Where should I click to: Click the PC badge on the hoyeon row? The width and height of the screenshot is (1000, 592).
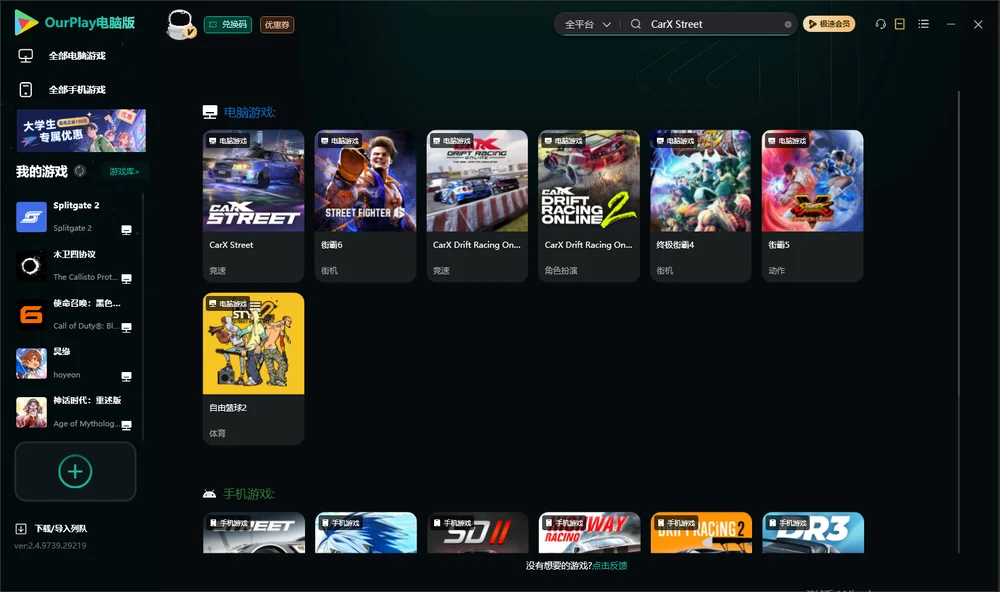click(126, 376)
